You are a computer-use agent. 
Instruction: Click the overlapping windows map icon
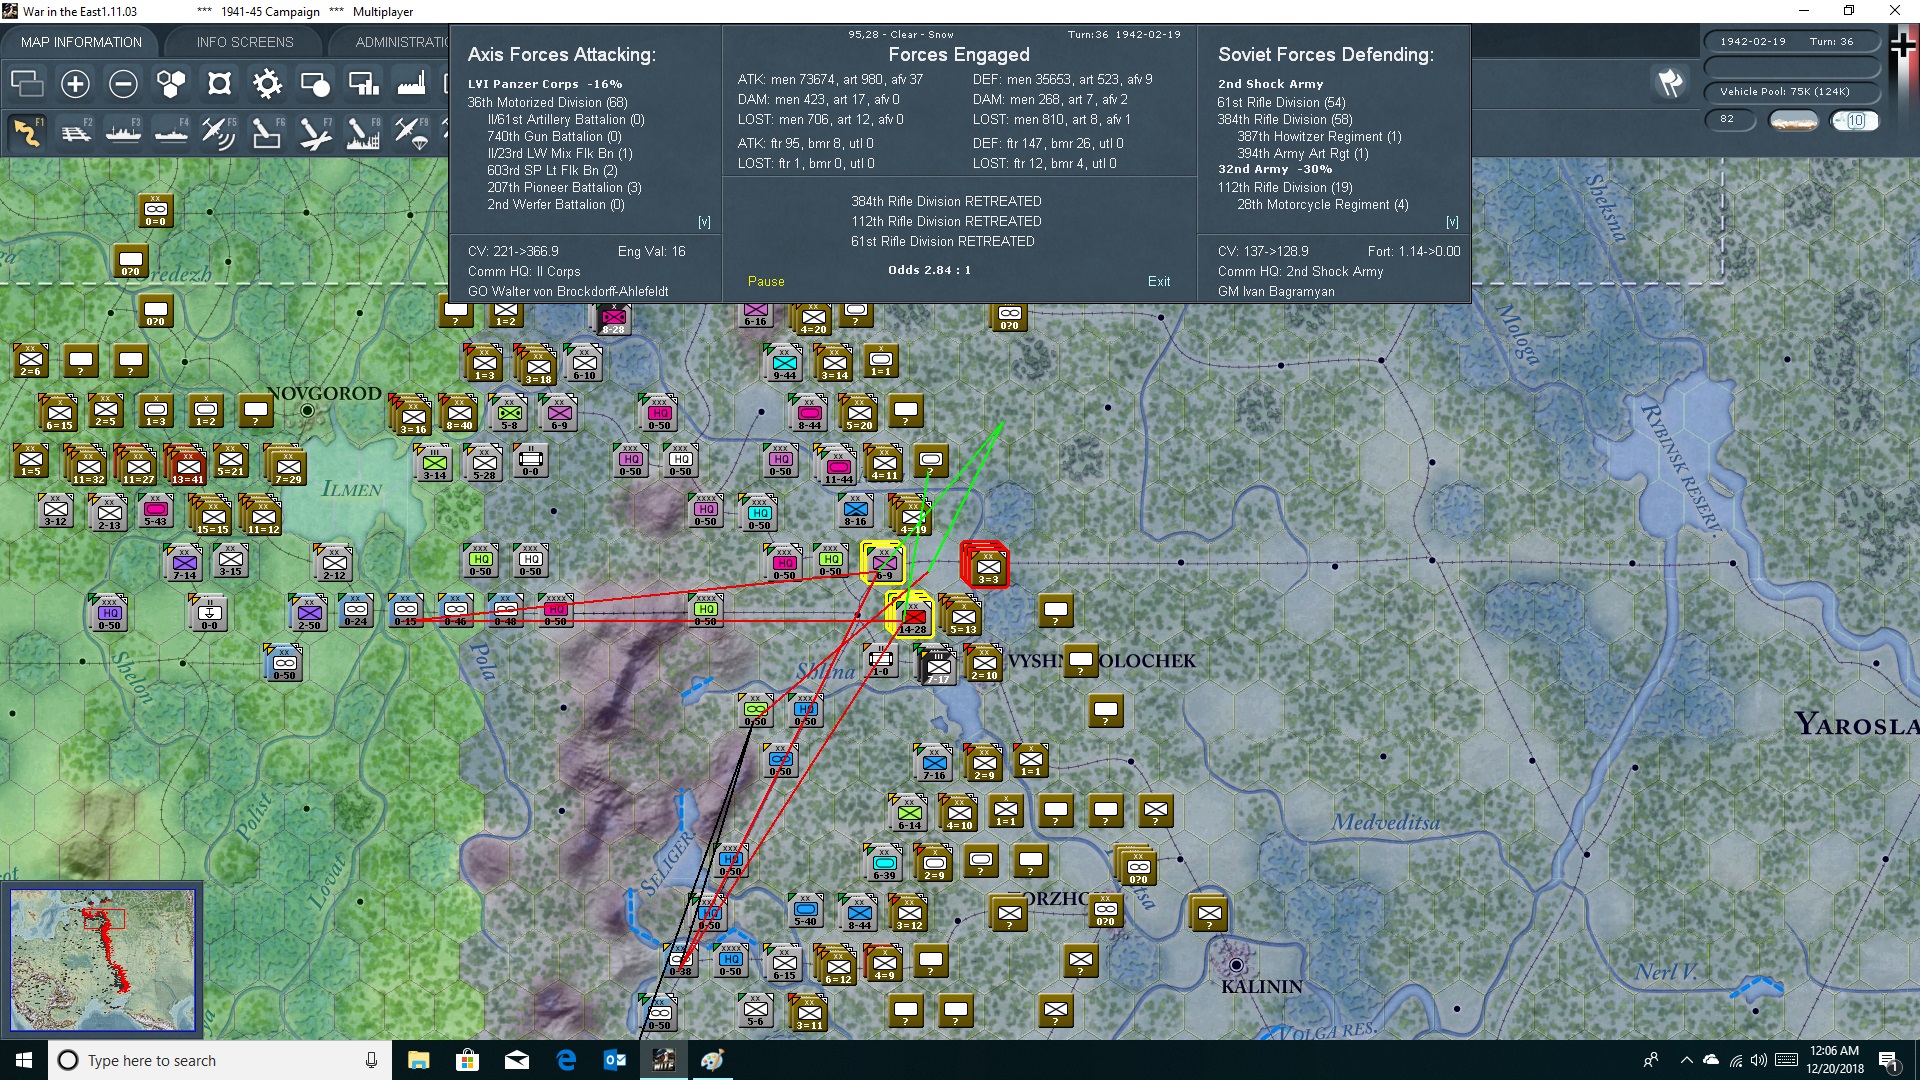tap(27, 84)
